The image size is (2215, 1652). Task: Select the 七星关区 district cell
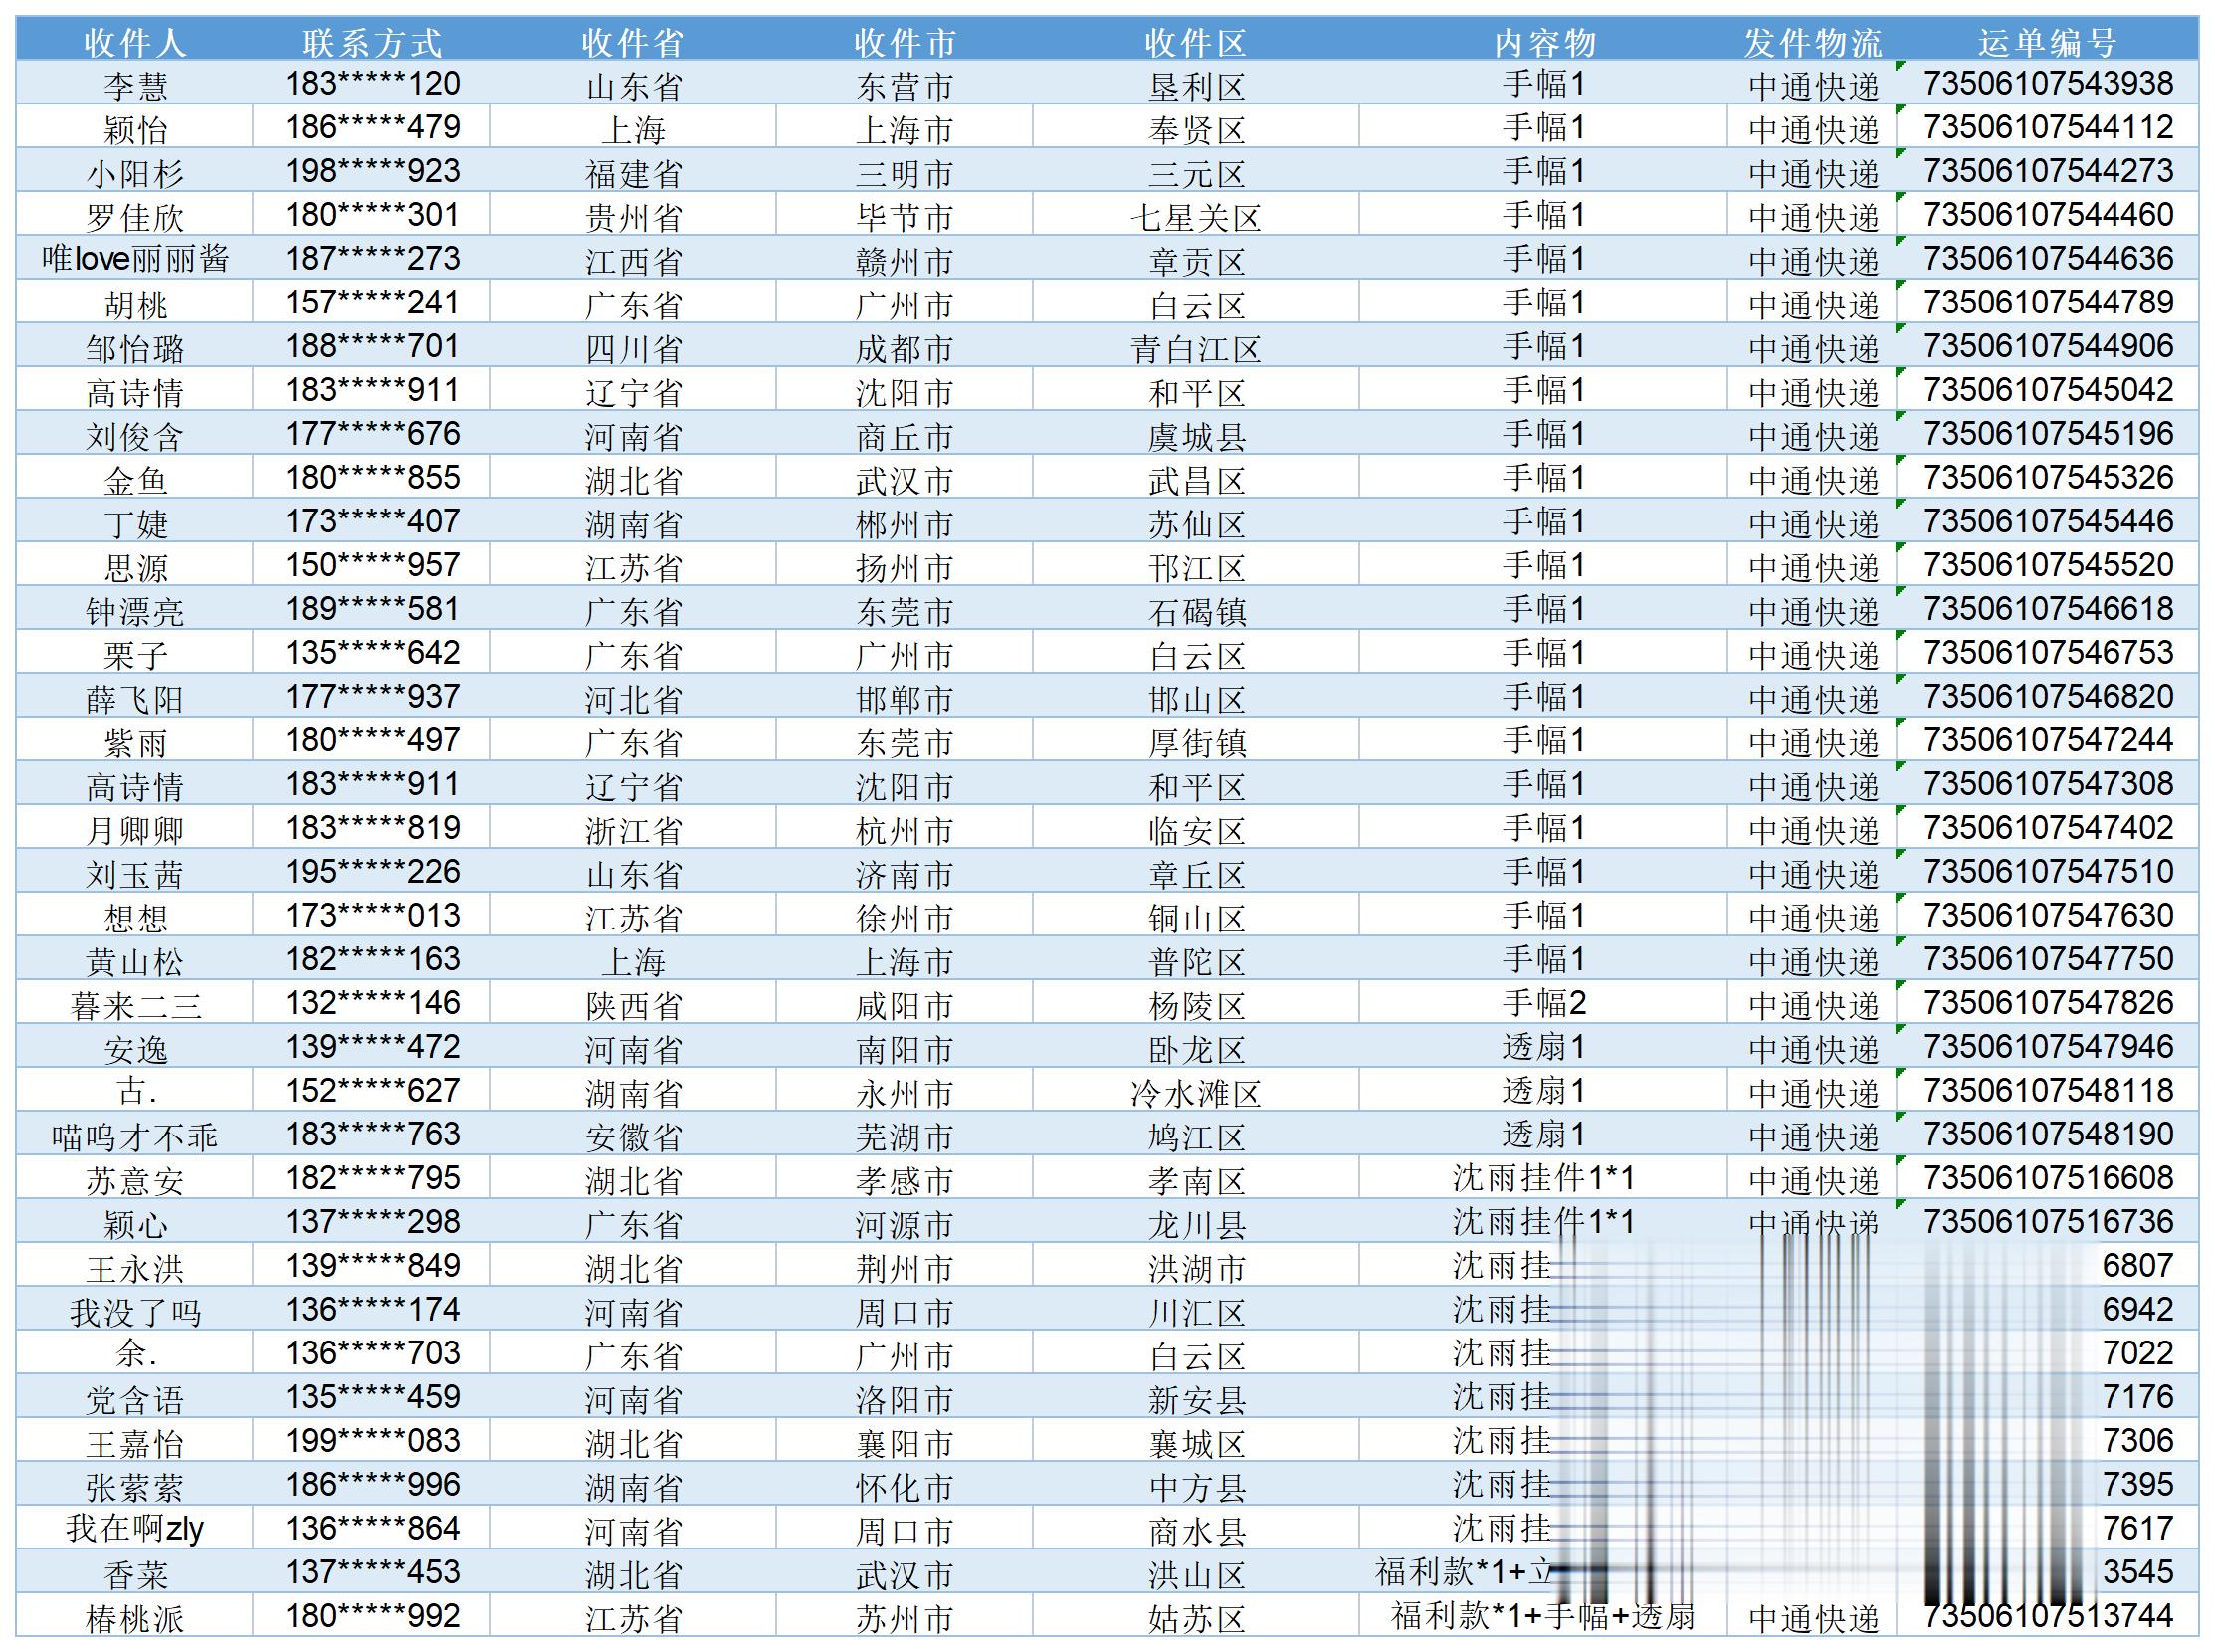pyautogui.click(x=1195, y=216)
